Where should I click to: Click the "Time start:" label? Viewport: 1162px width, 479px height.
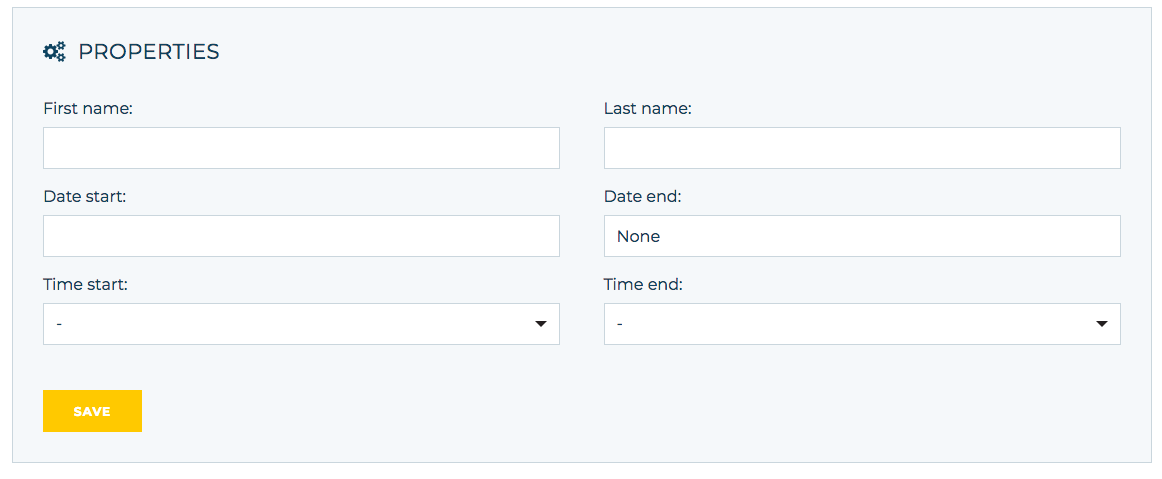[86, 284]
